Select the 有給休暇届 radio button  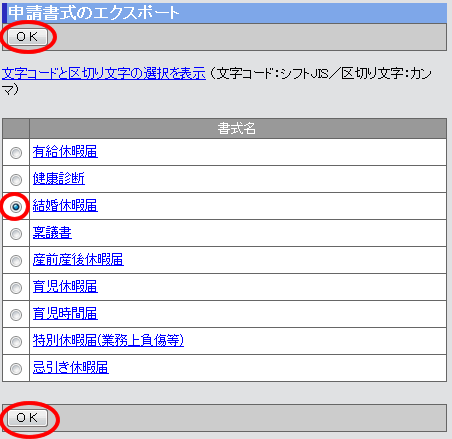(x=16, y=153)
